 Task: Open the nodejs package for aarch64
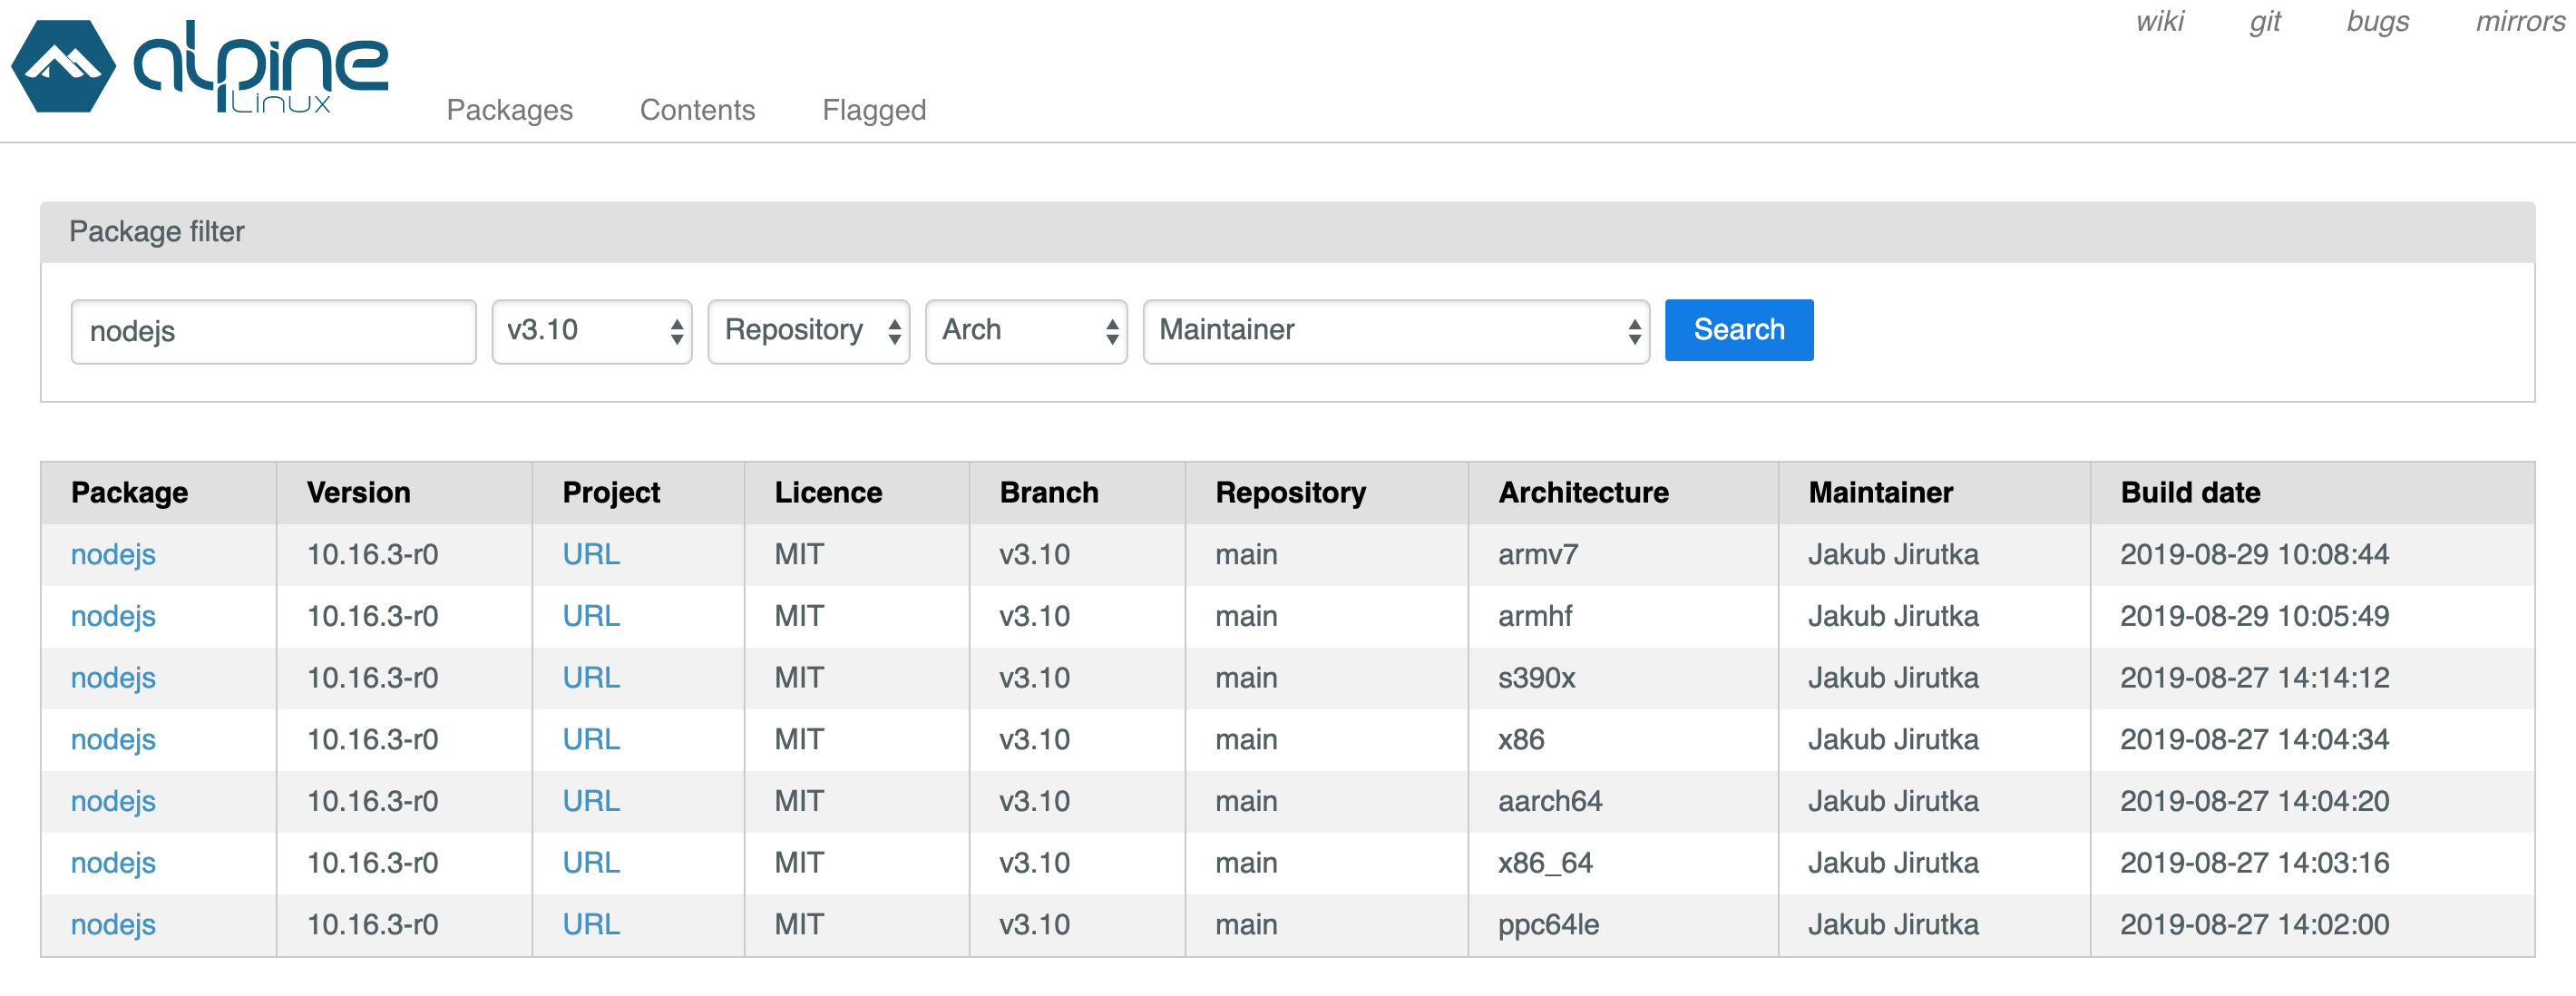112,800
